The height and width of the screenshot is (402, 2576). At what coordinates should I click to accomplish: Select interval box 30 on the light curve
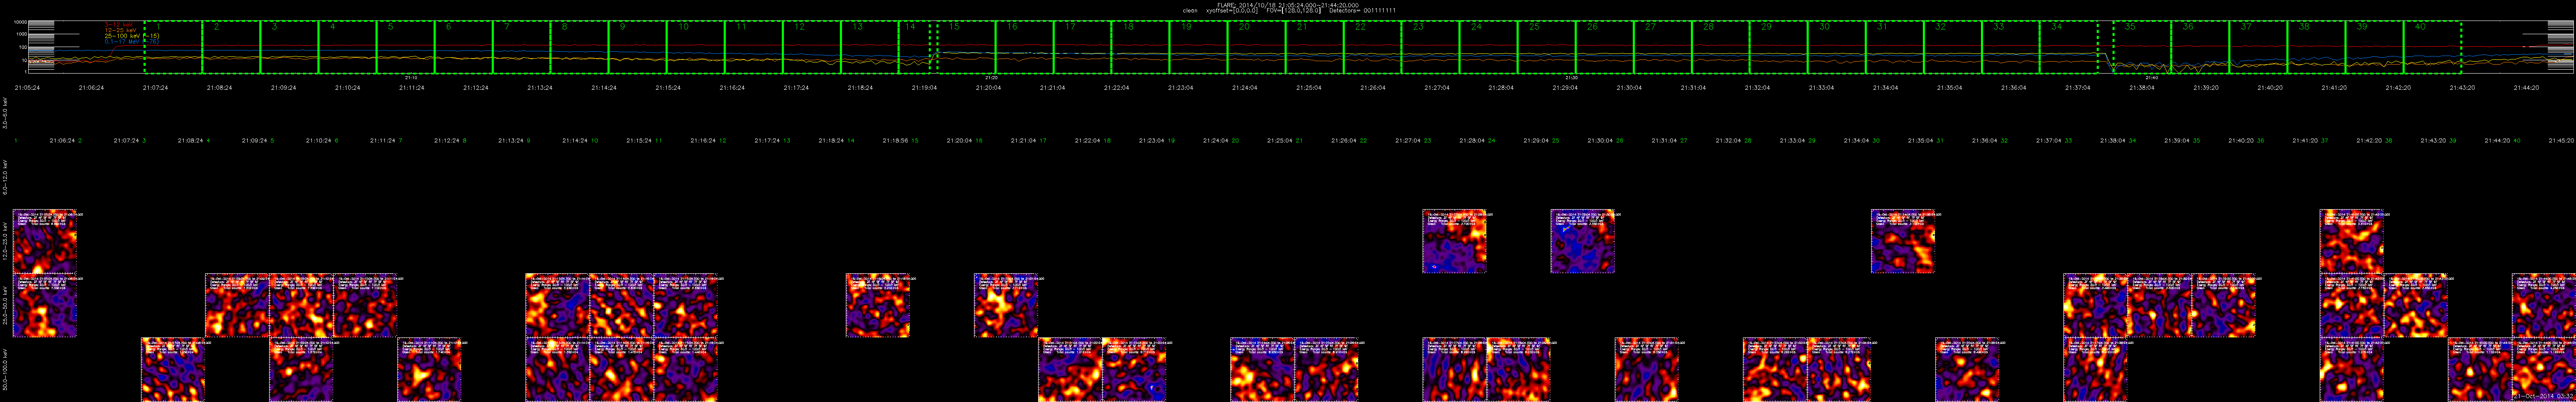click(x=1837, y=47)
